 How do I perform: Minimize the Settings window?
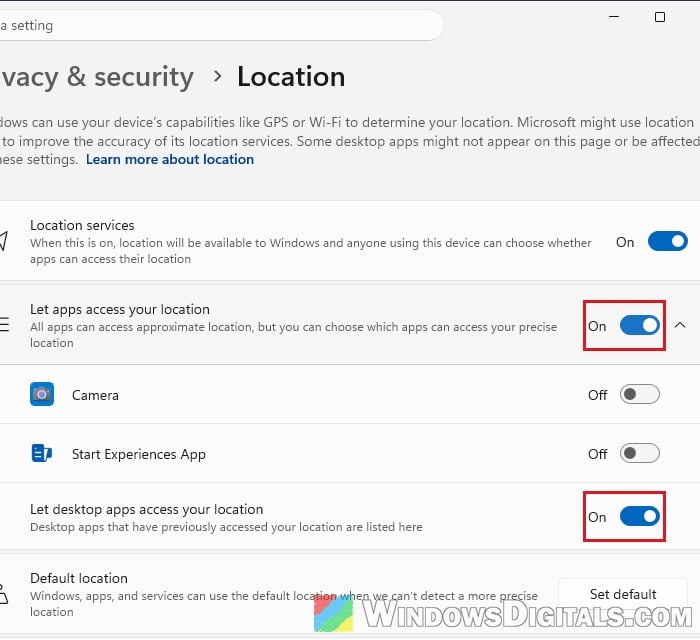click(x=614, y=17)
